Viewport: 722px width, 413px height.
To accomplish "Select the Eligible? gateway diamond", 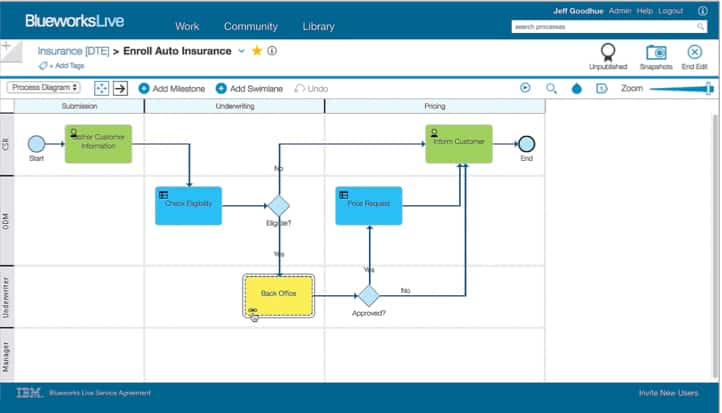I will [x=279, y=205].
